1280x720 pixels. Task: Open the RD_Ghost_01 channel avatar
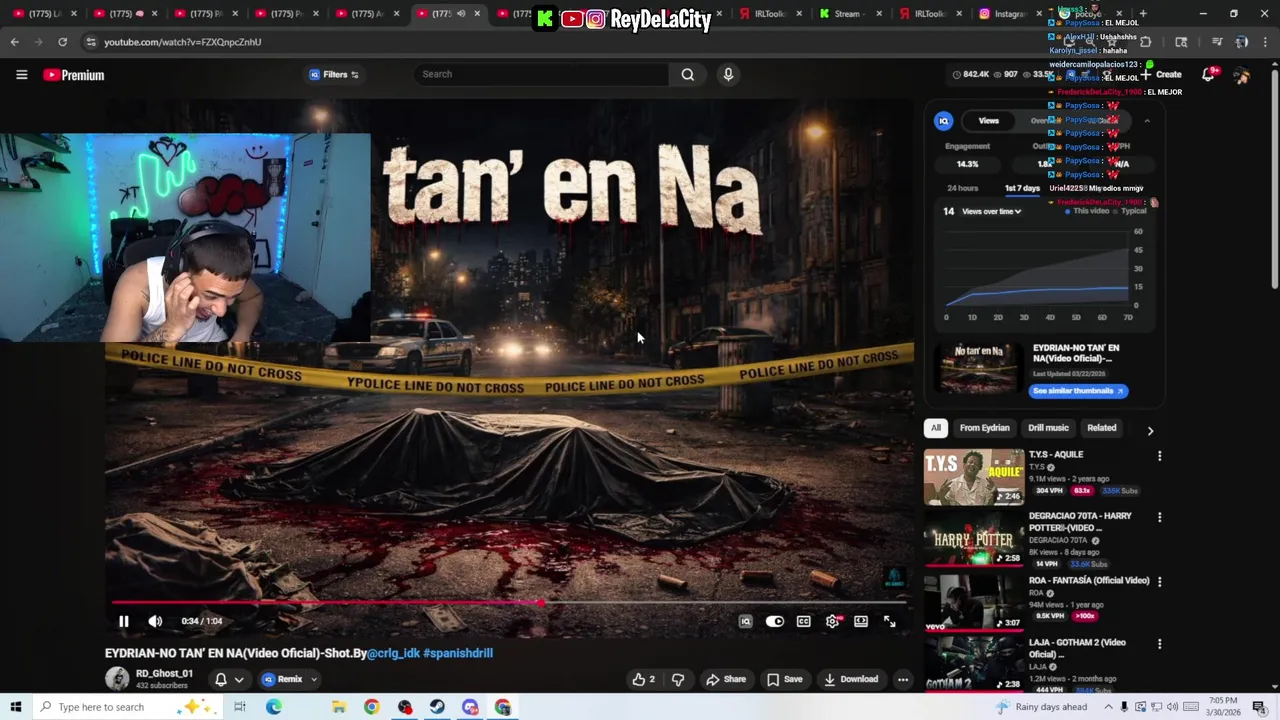(117, 678)
